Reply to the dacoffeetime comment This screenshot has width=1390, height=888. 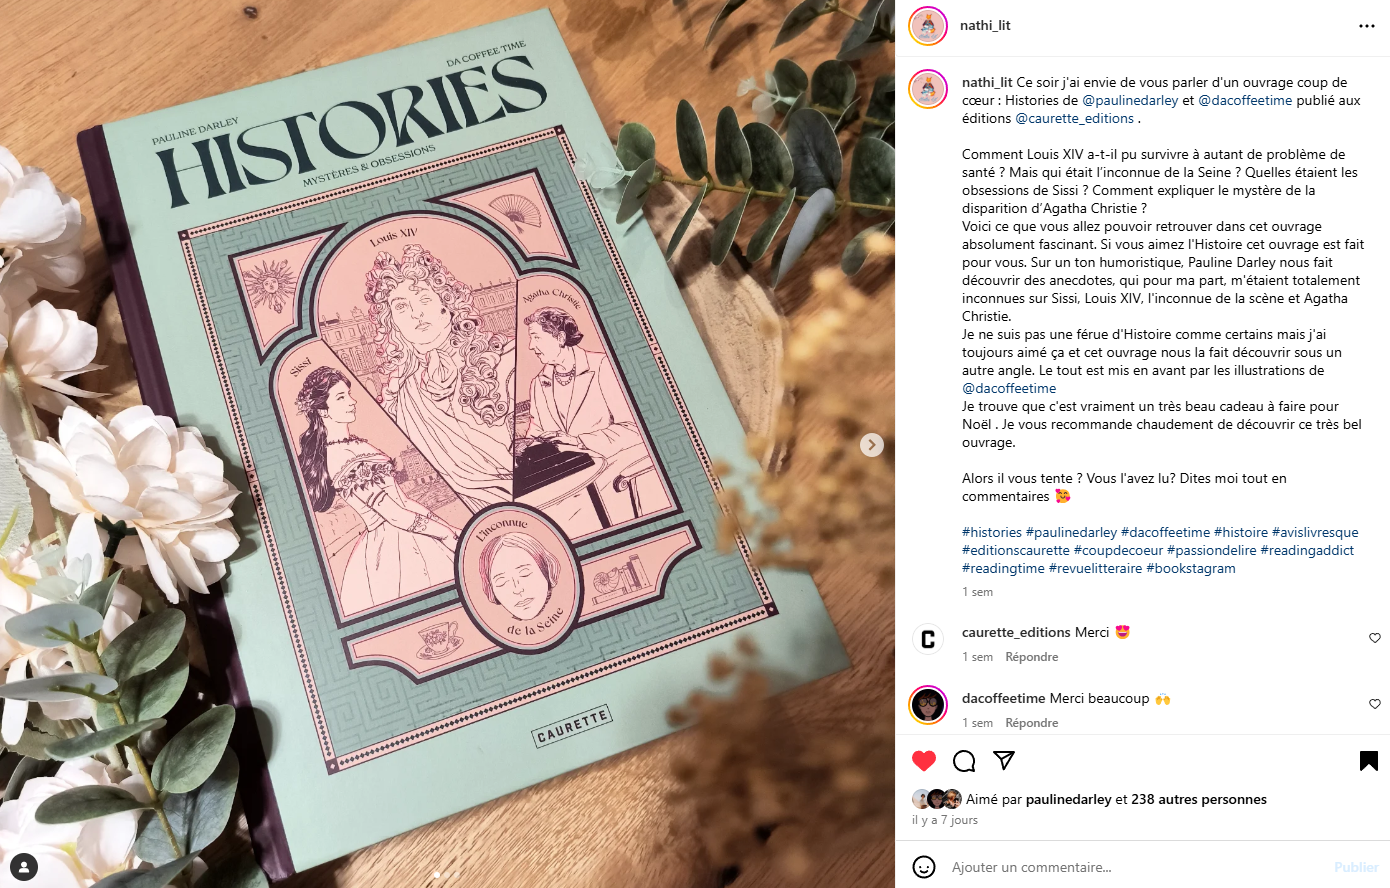tap(1031, 723)
